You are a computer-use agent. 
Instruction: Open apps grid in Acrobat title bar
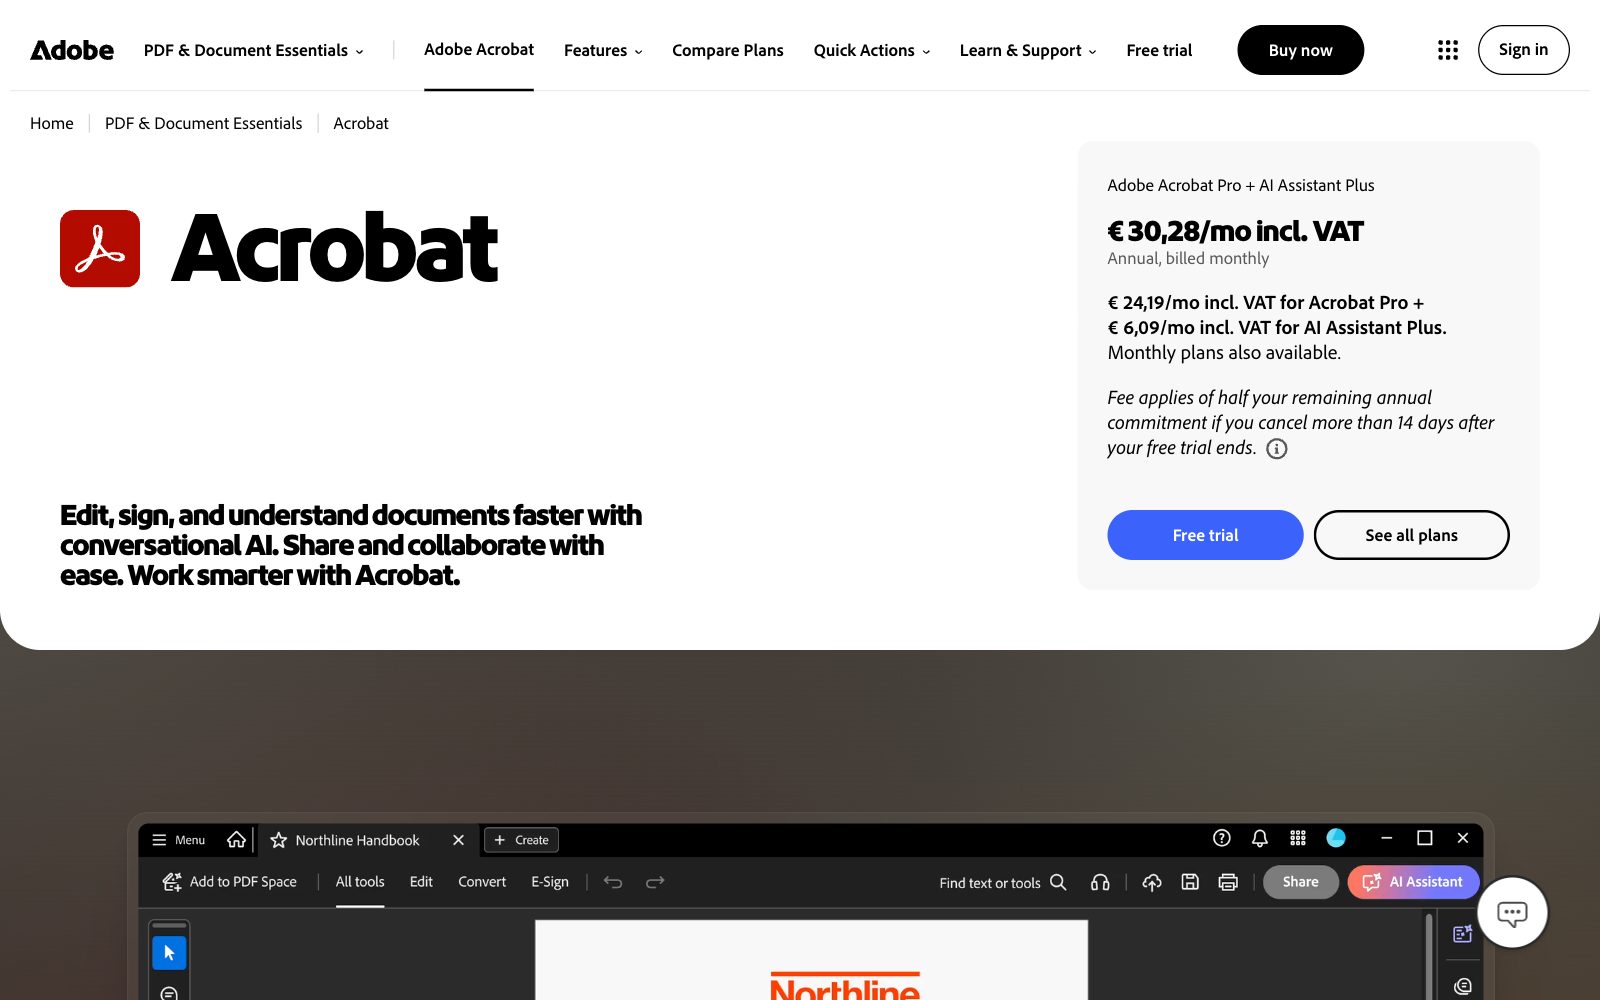pos(1298,838)
